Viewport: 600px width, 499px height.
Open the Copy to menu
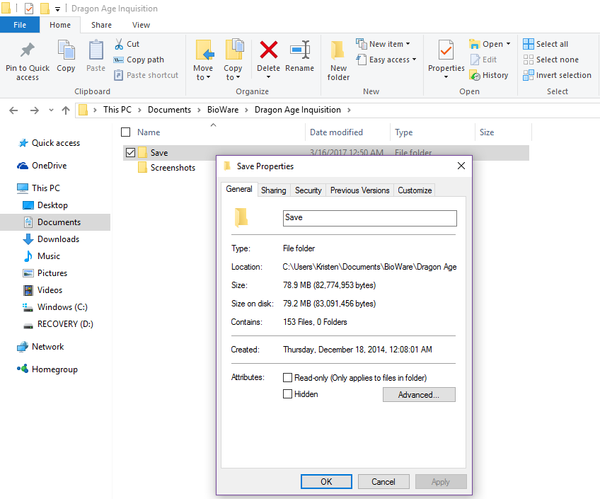tap(233, 60)
